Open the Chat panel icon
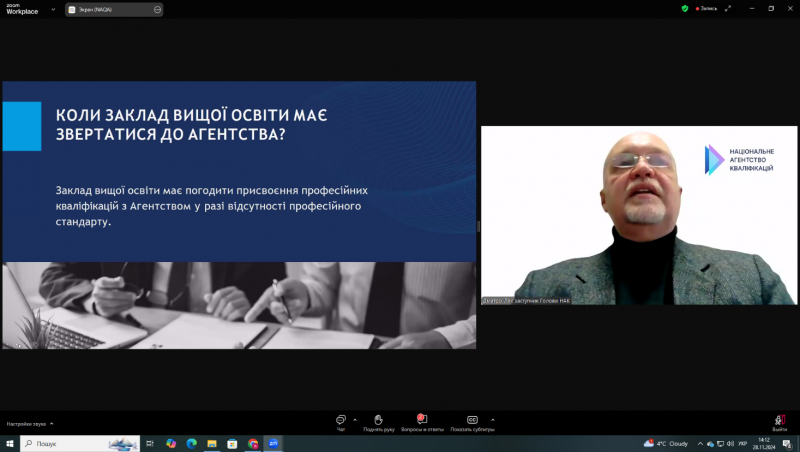This screenshot has width=800, height=452. (x=341, y=419)
